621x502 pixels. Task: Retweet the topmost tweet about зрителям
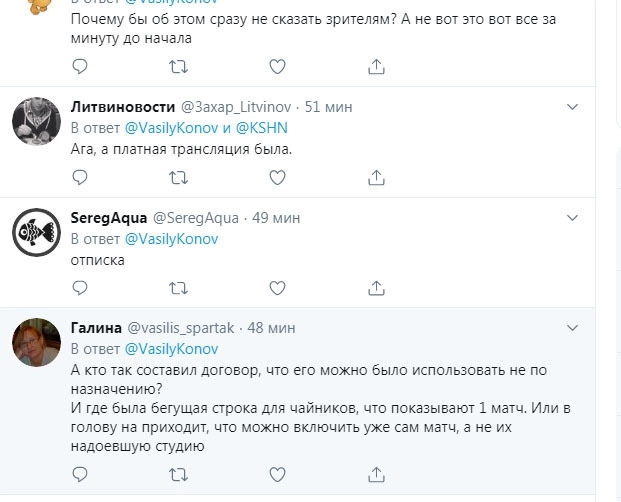pos(179,67)
